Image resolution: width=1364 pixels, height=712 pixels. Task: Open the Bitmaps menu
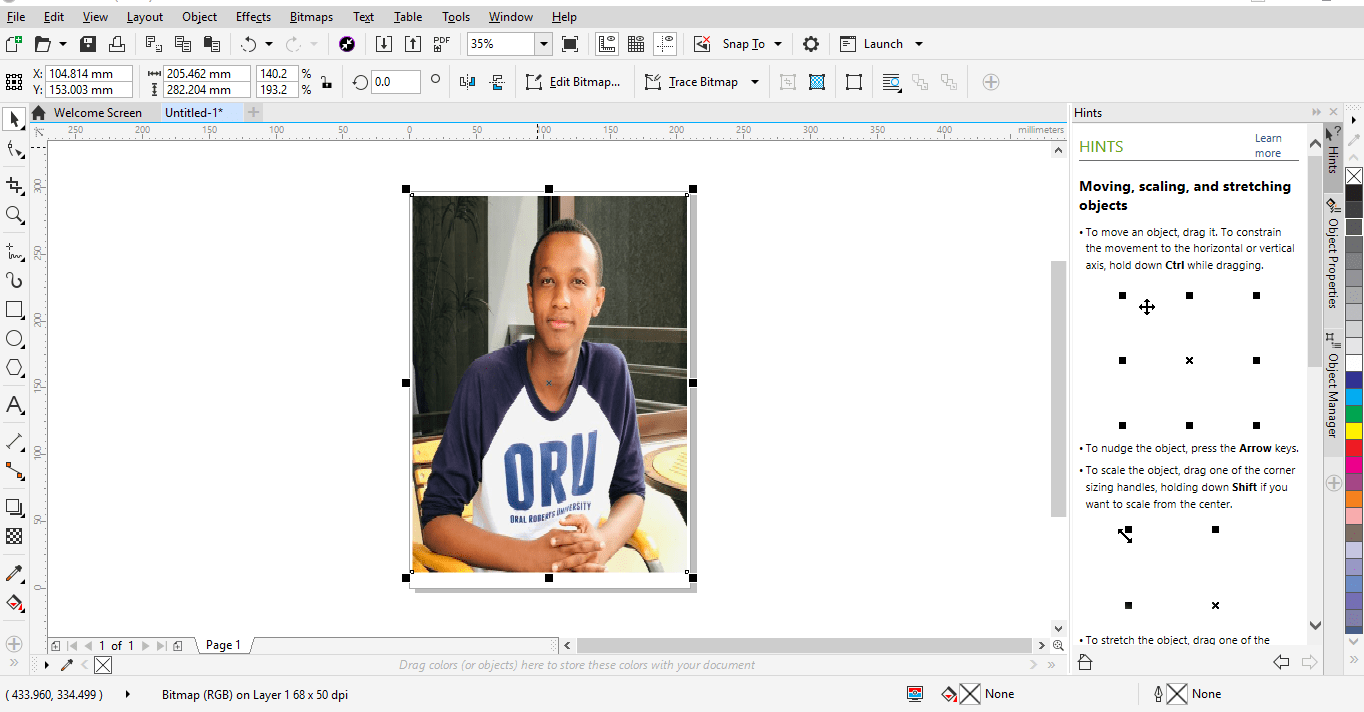[311, 17]
